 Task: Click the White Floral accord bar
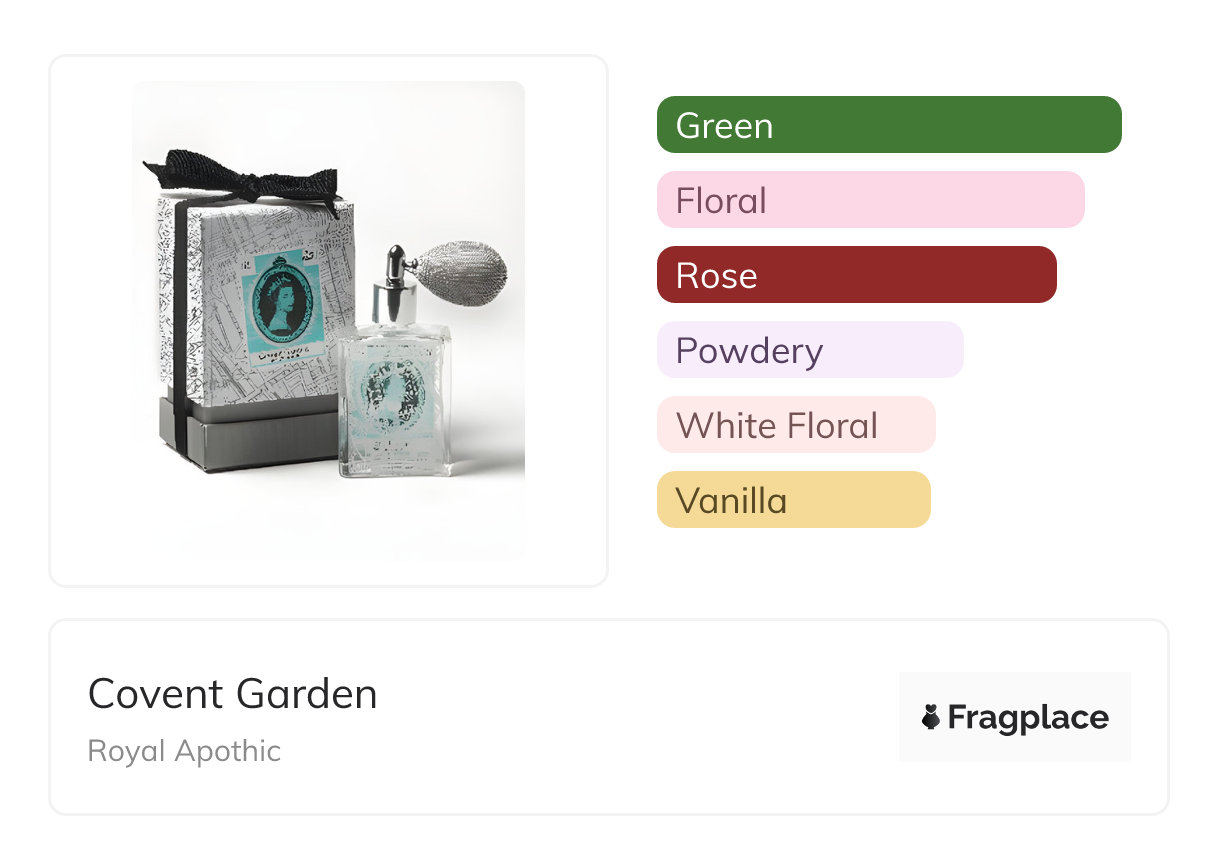coord(795,425)
